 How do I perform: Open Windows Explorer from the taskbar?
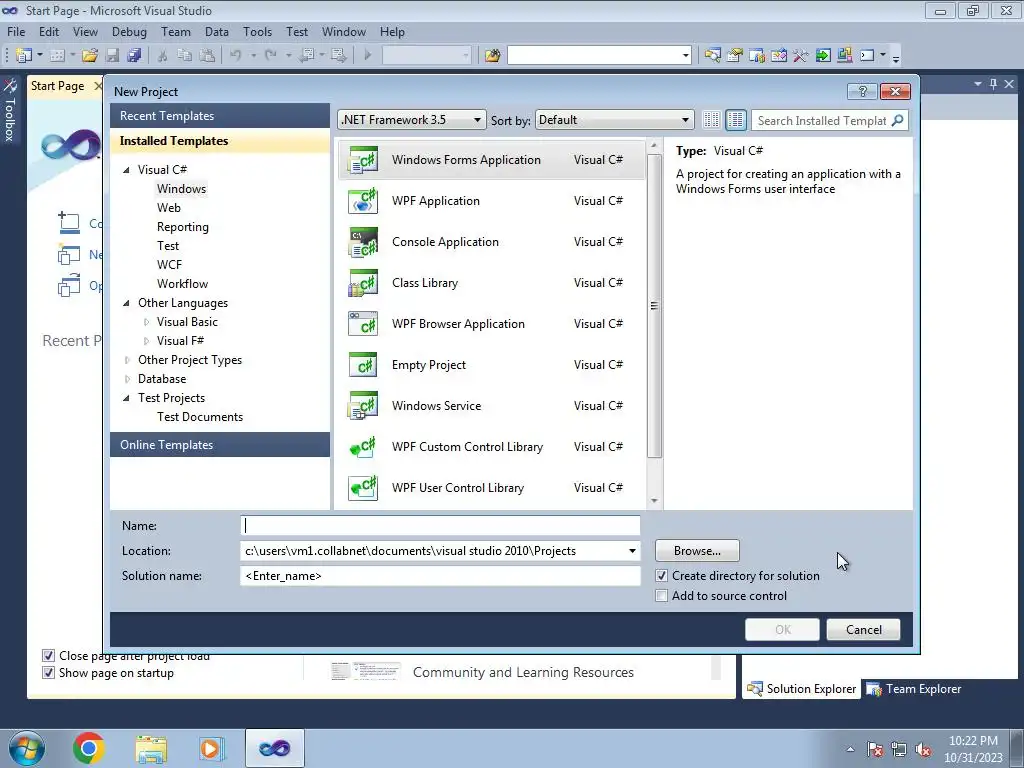(x=151, y=748)
